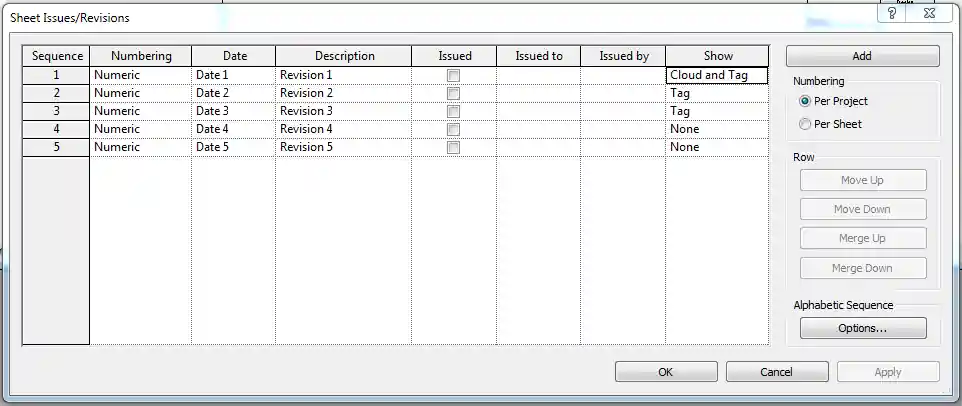Viewport: 962px width, 406px height.
Task: Edit the Date 3 cell
Action: 232,111
